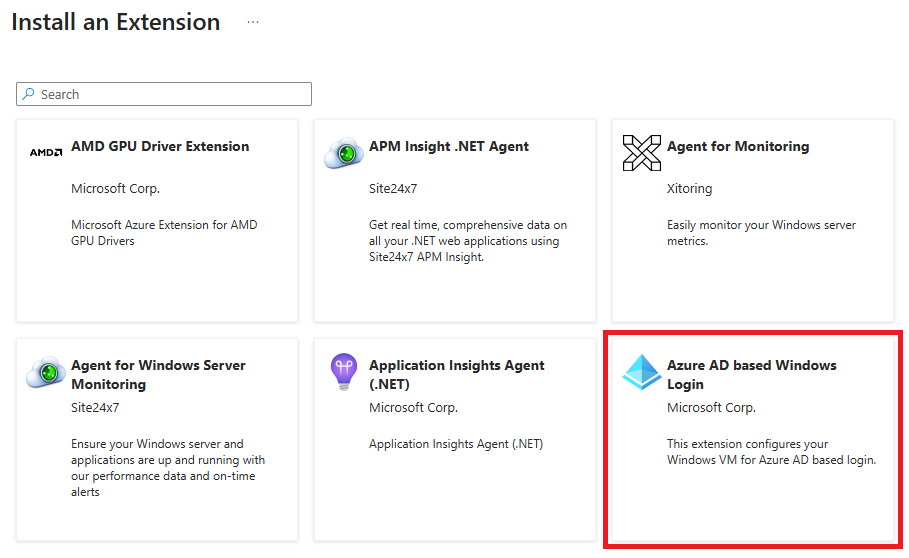Screen dimensions: 909x558
Task: Select the Agent for Monitoring title
Action: [x=738, y=146]
